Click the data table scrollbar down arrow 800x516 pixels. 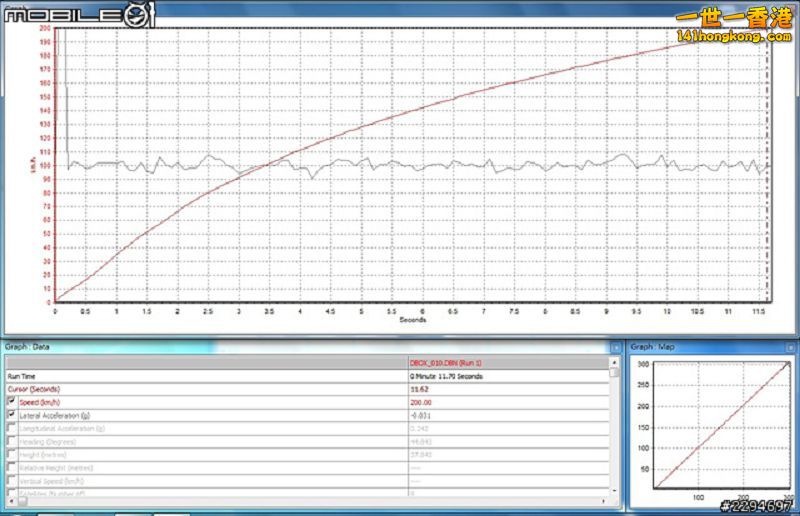click(614, 489)
